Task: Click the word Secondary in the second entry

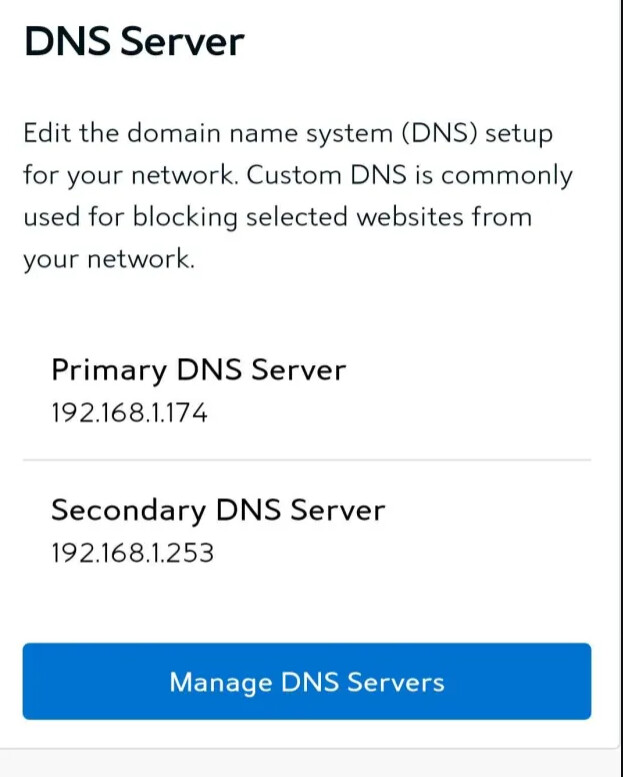Action: (x=129, y=510)
